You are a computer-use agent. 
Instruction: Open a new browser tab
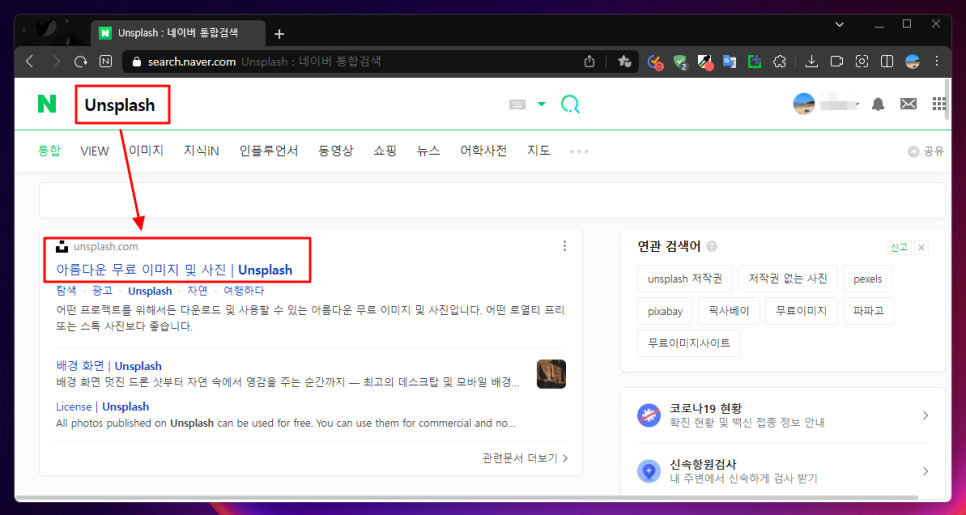pyautogui.click(x=279, y=34)
